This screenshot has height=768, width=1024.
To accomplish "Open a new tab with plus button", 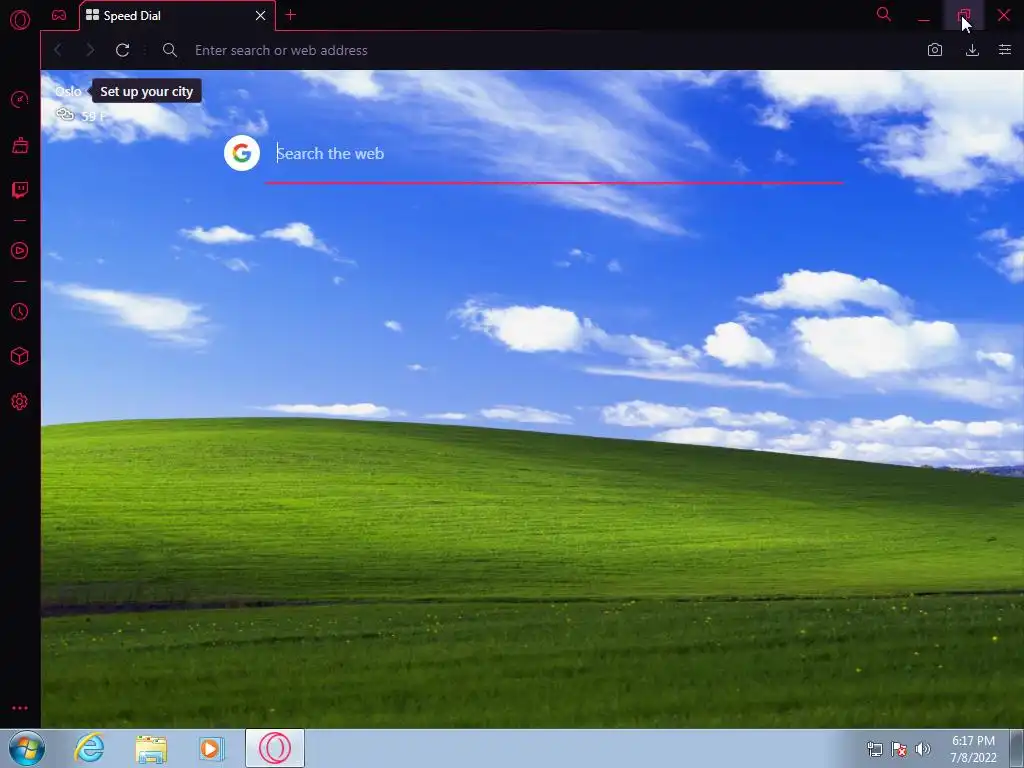I will (x=291, y=15).
